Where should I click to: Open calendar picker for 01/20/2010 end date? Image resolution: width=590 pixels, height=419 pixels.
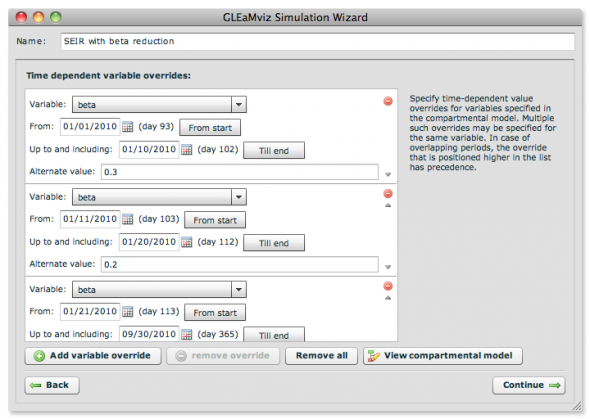point(187,242)
